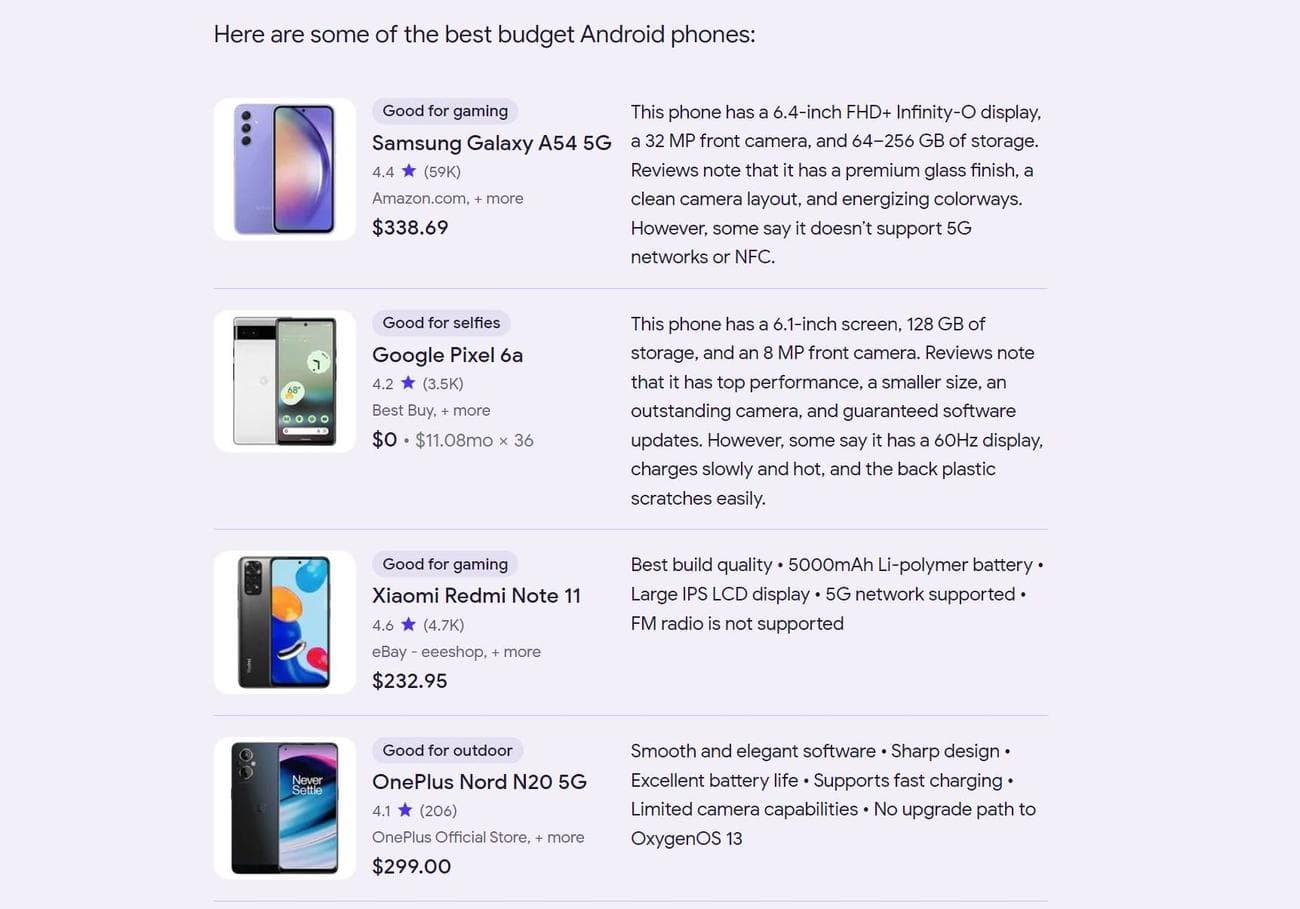Click the Good for outdoor tag
Image resolution: width=1300 pixels, height=909 pixels.
coord(447,750)
